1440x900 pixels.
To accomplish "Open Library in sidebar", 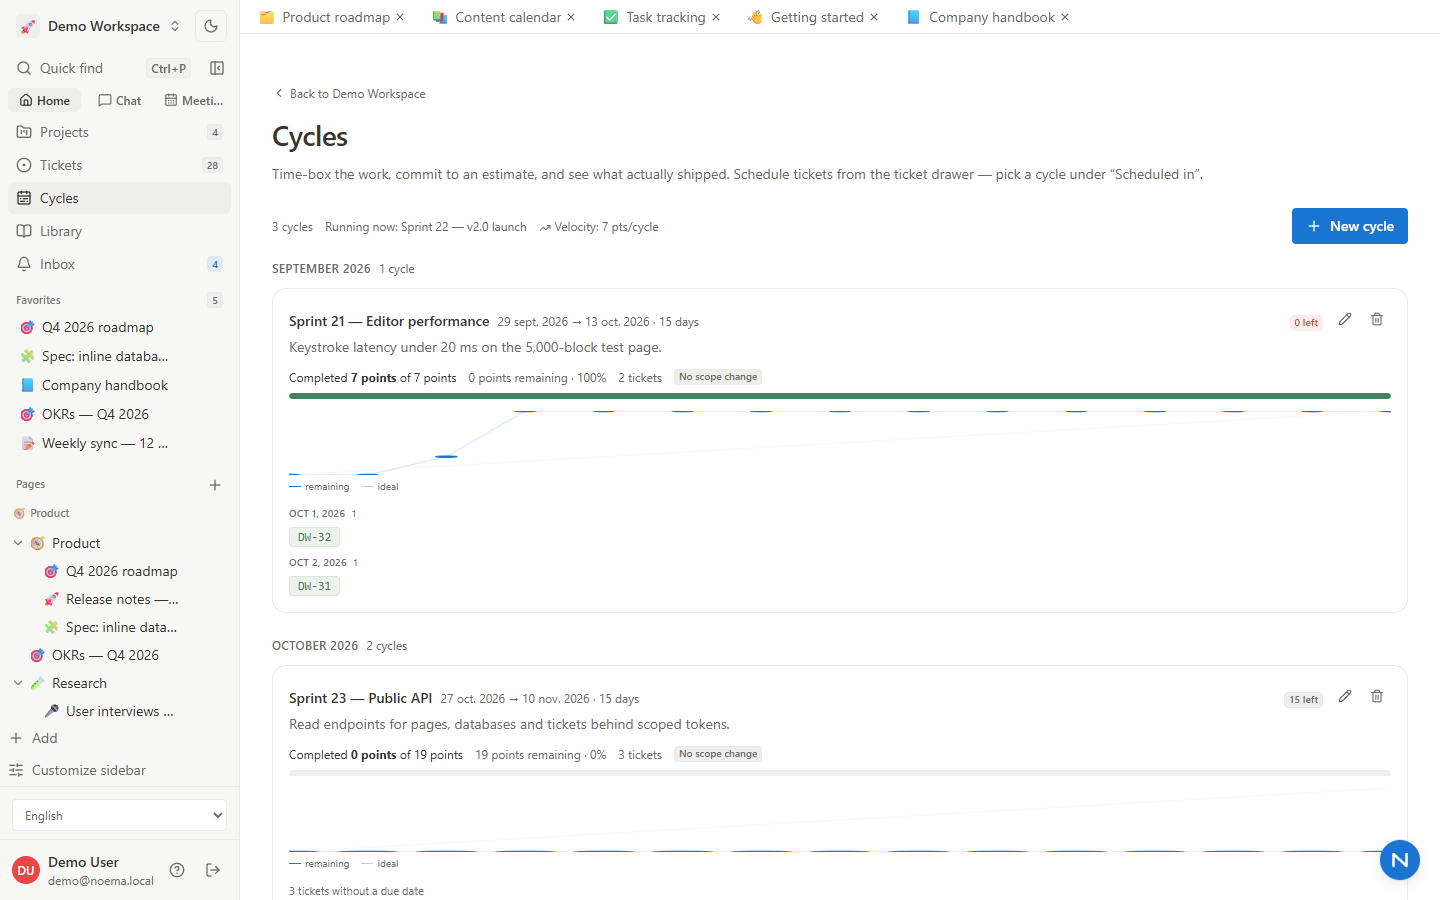I will 119,231.
